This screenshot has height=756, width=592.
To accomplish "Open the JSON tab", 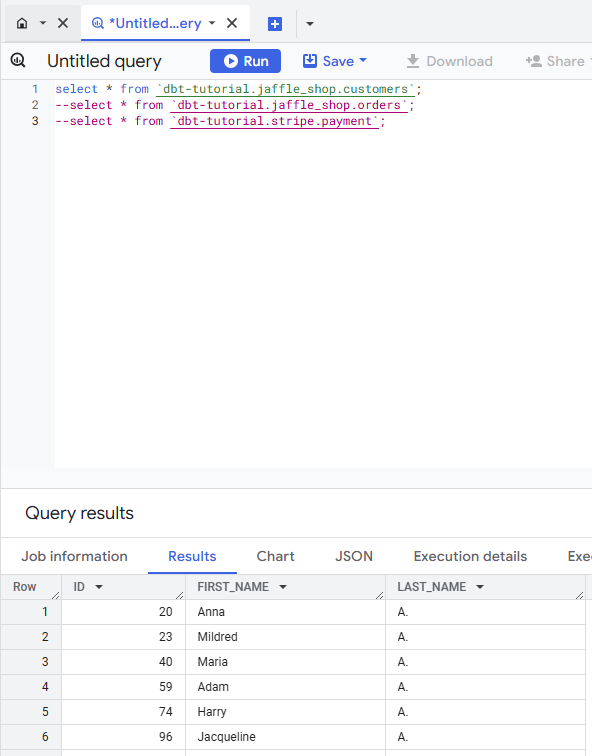I will click(x=354, y=556).
